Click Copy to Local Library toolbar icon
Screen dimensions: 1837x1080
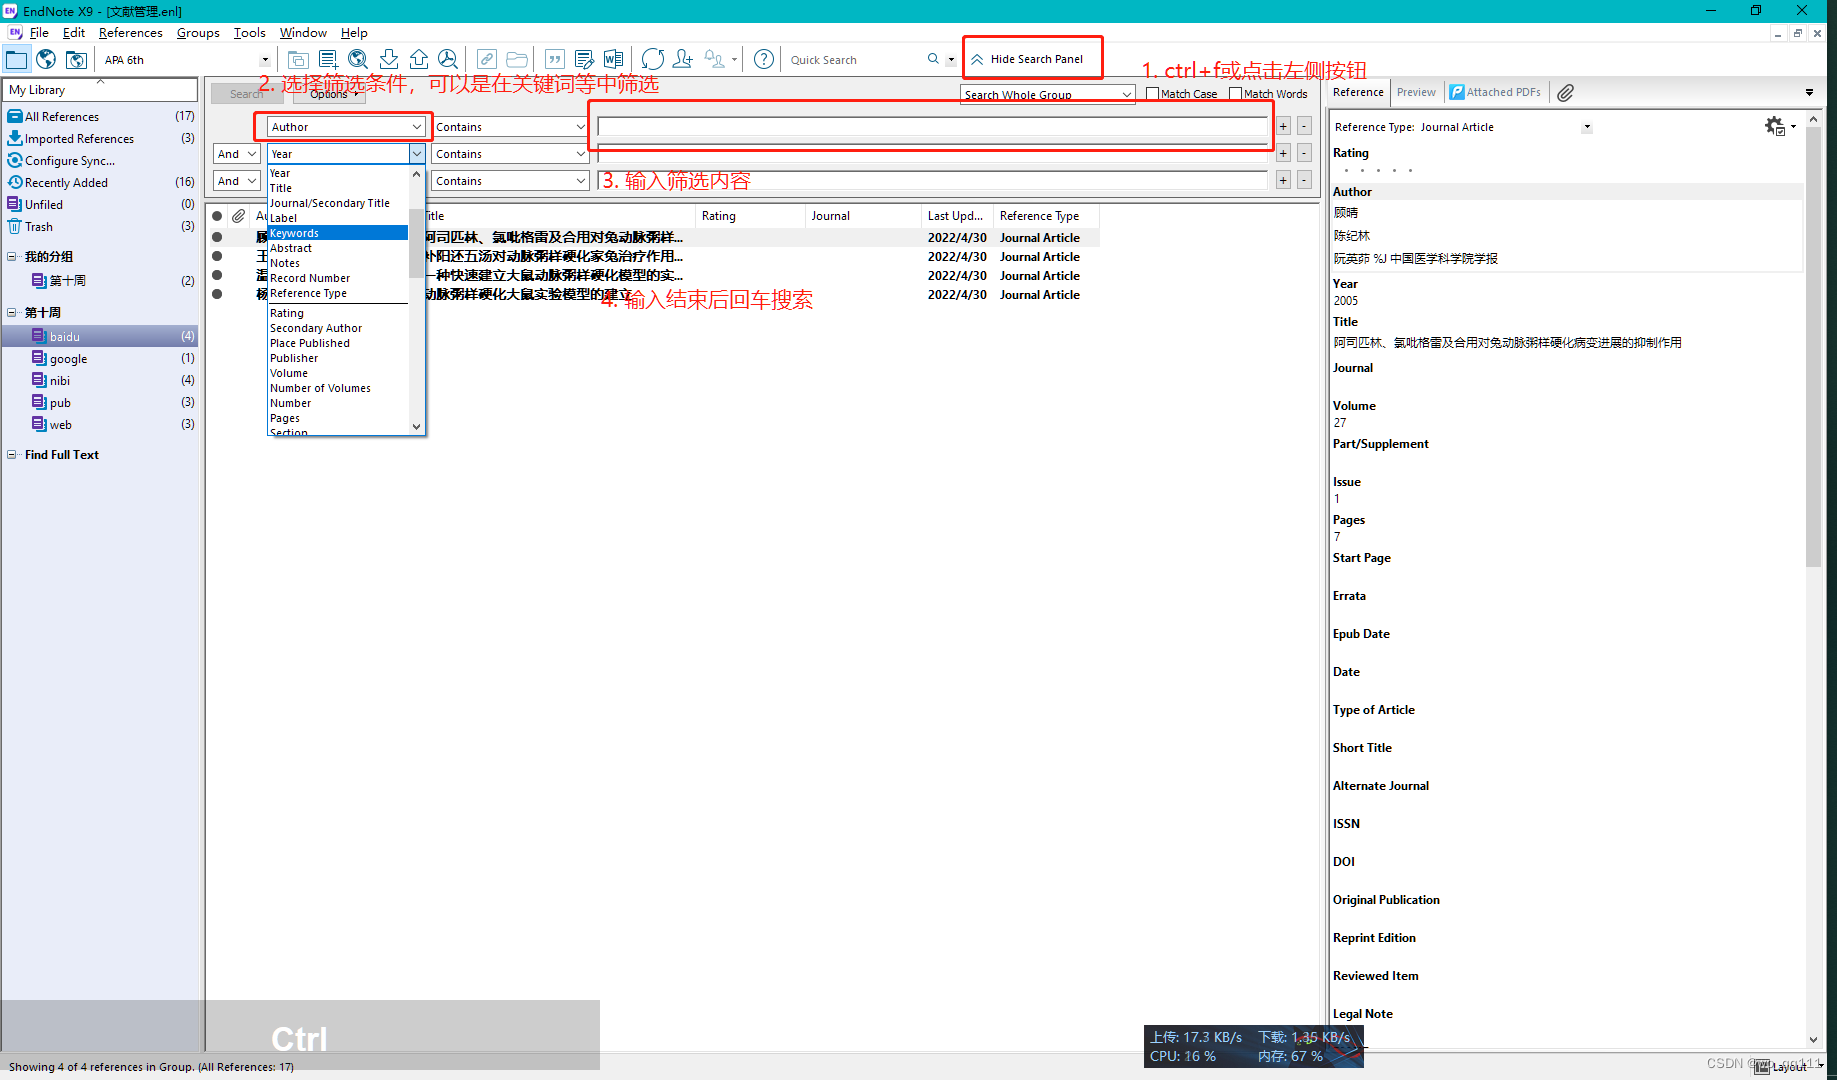[x=298, y=60]
